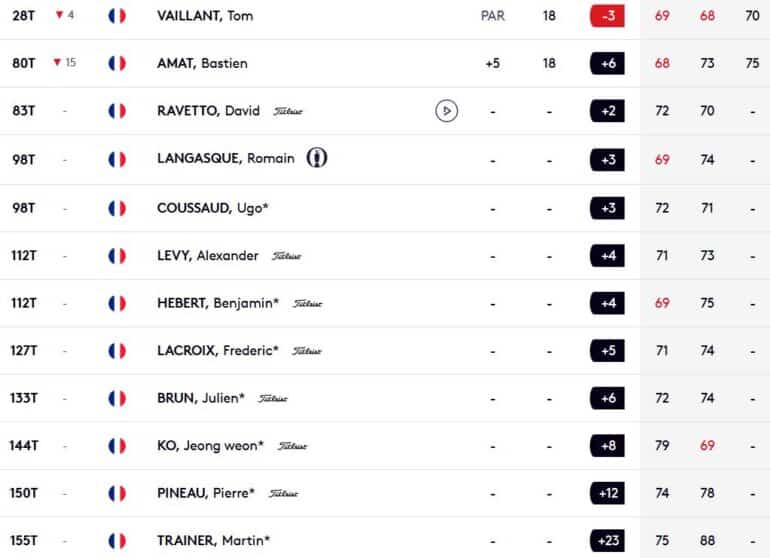Click Amat's down 15 position change indicator

pos(64,62)
